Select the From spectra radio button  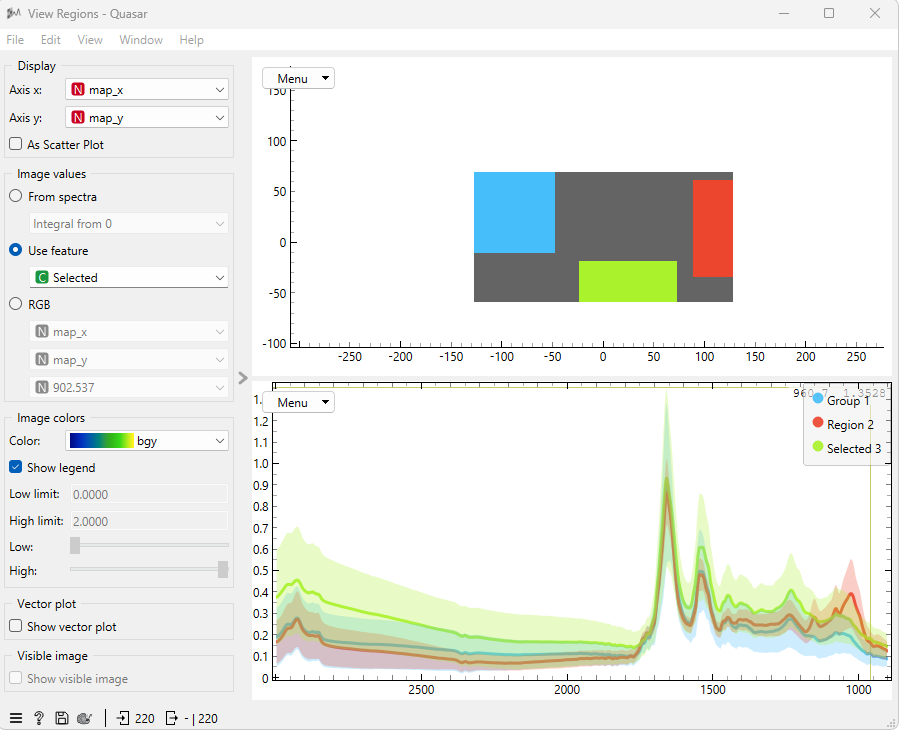[x=16, y=196]
